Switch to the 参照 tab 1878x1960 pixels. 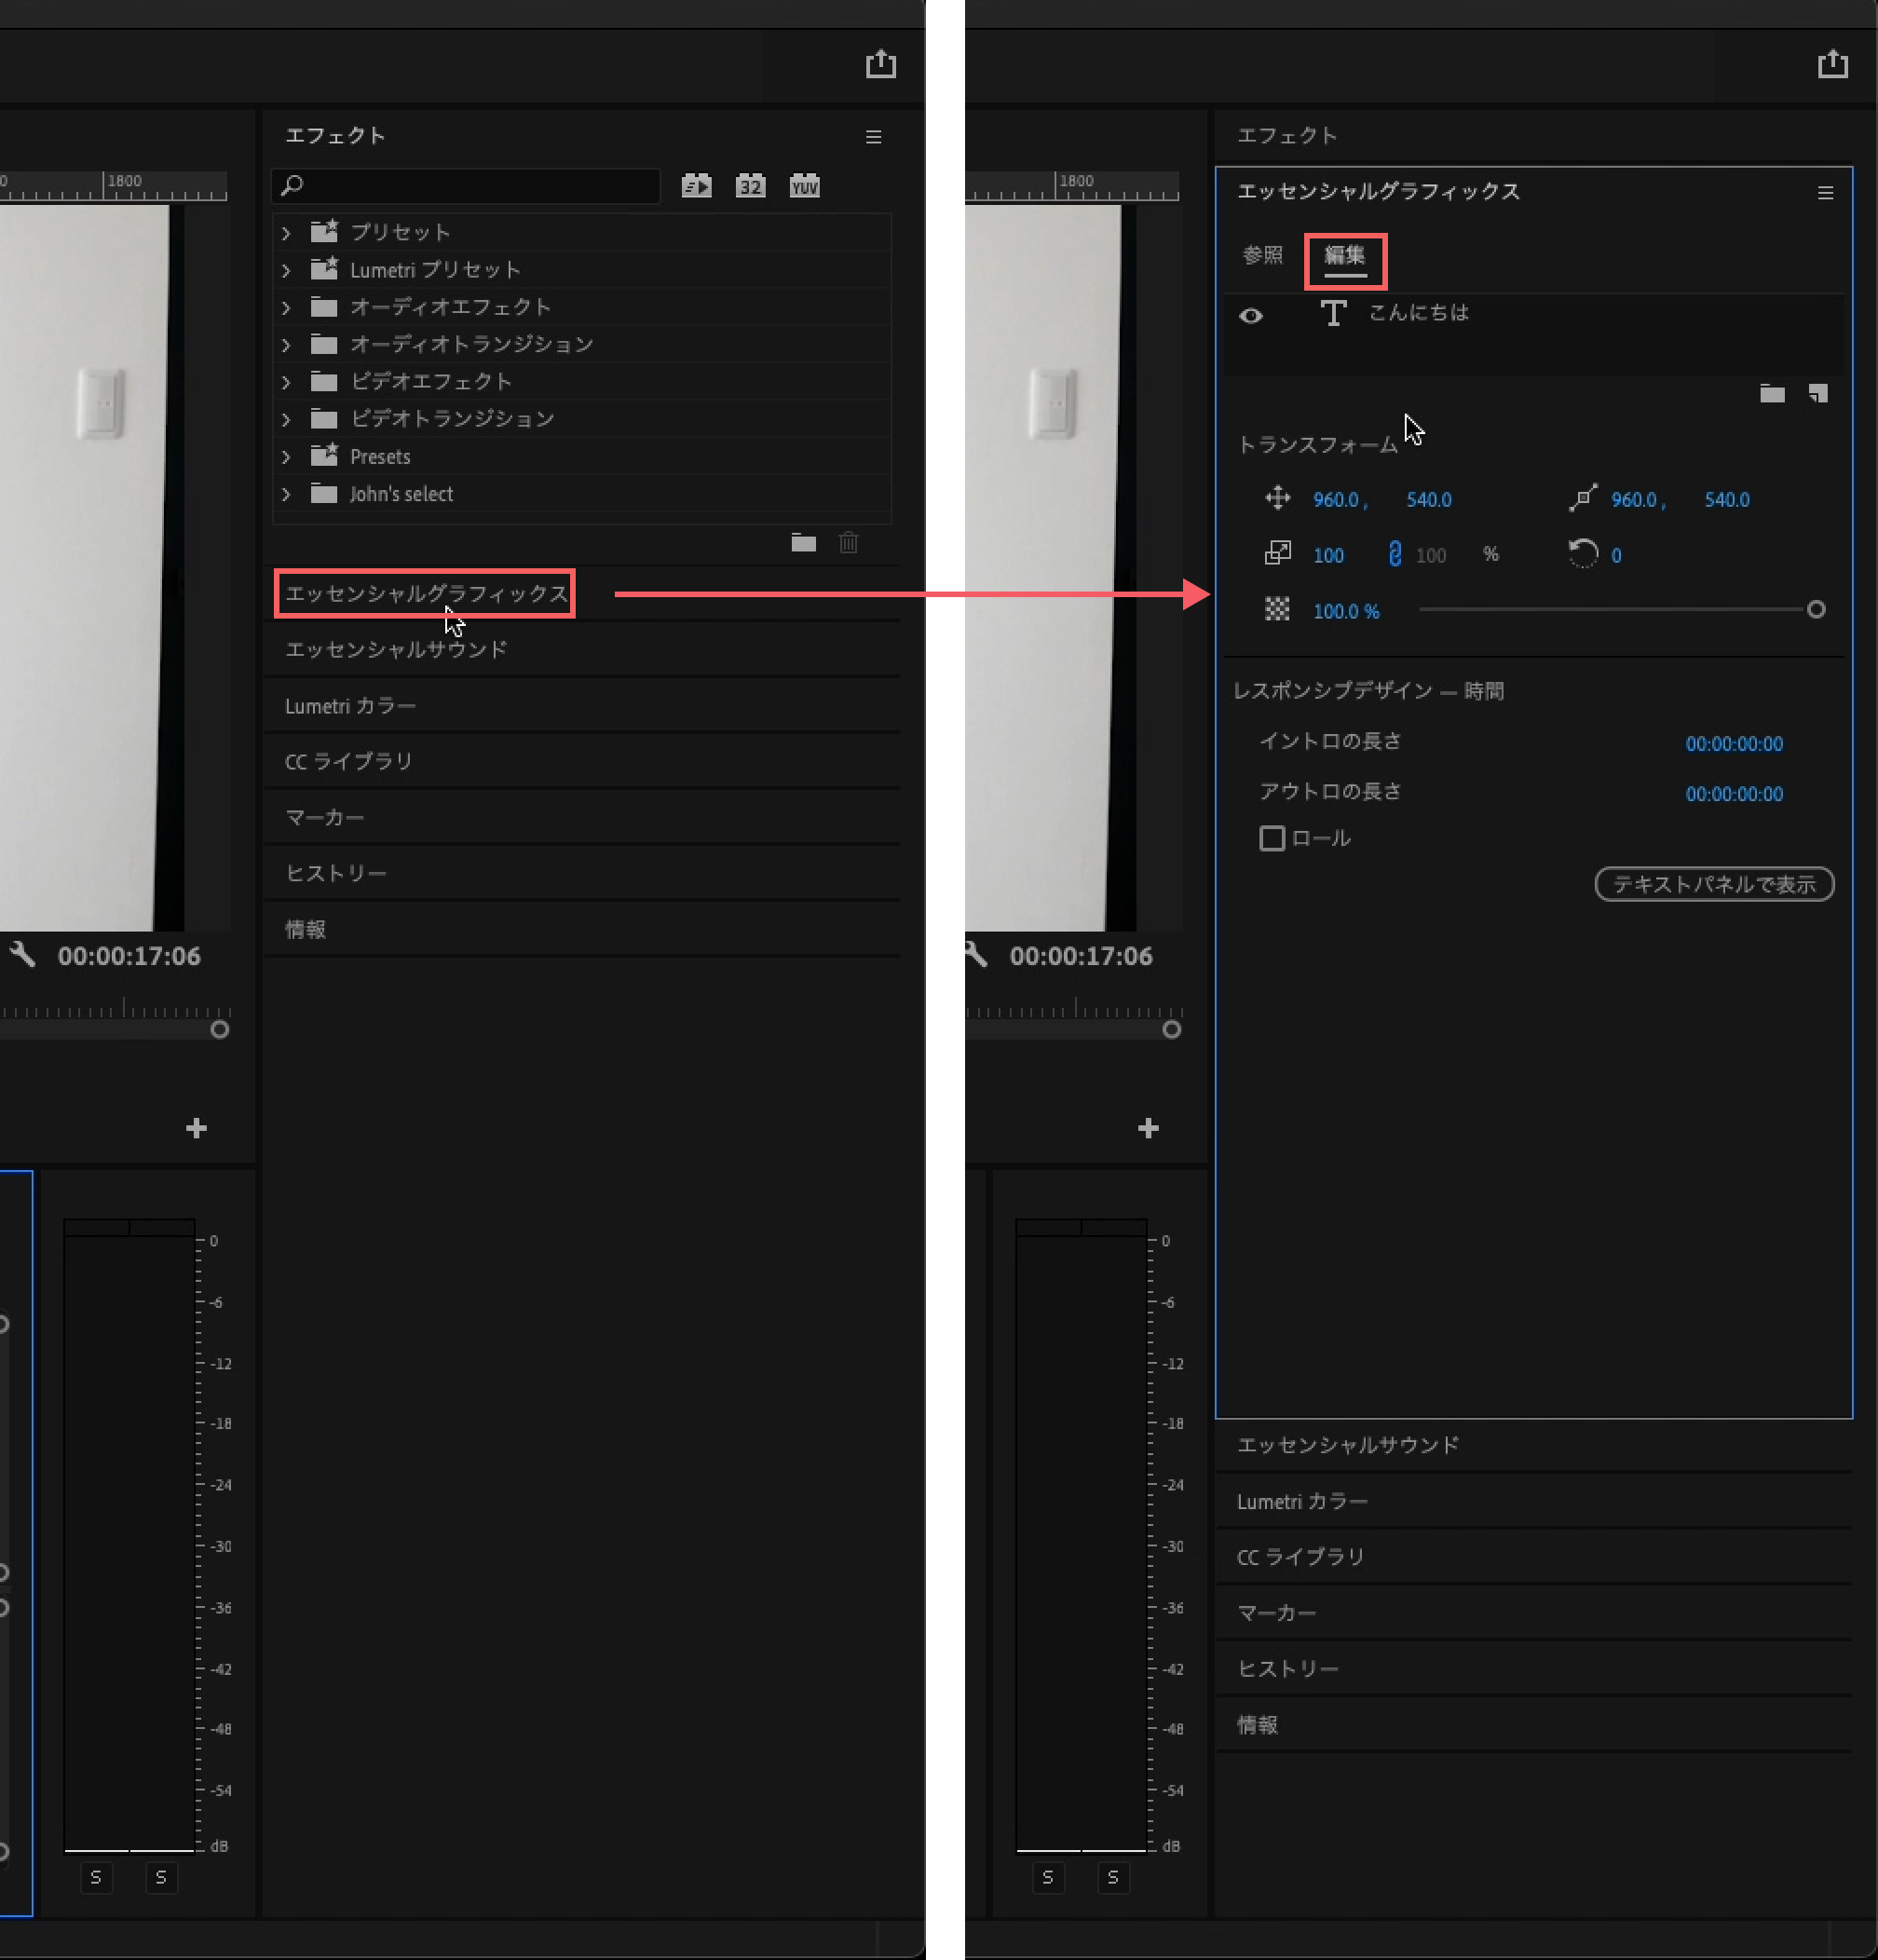click(1262, 256)
